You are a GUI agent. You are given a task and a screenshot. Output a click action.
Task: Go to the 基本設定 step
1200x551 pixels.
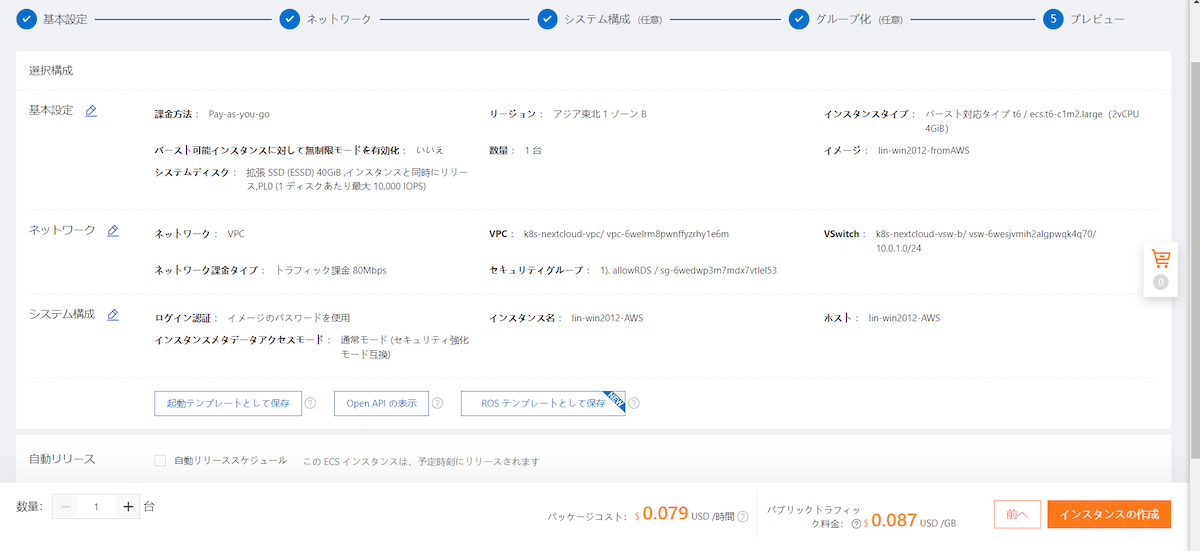(x=27, y=19)
